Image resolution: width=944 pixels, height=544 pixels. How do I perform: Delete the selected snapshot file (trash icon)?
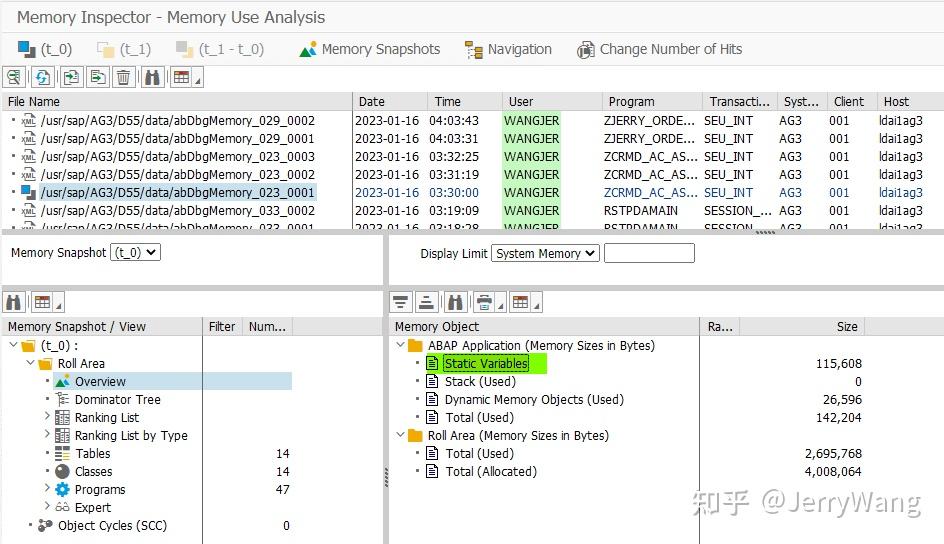123,77
